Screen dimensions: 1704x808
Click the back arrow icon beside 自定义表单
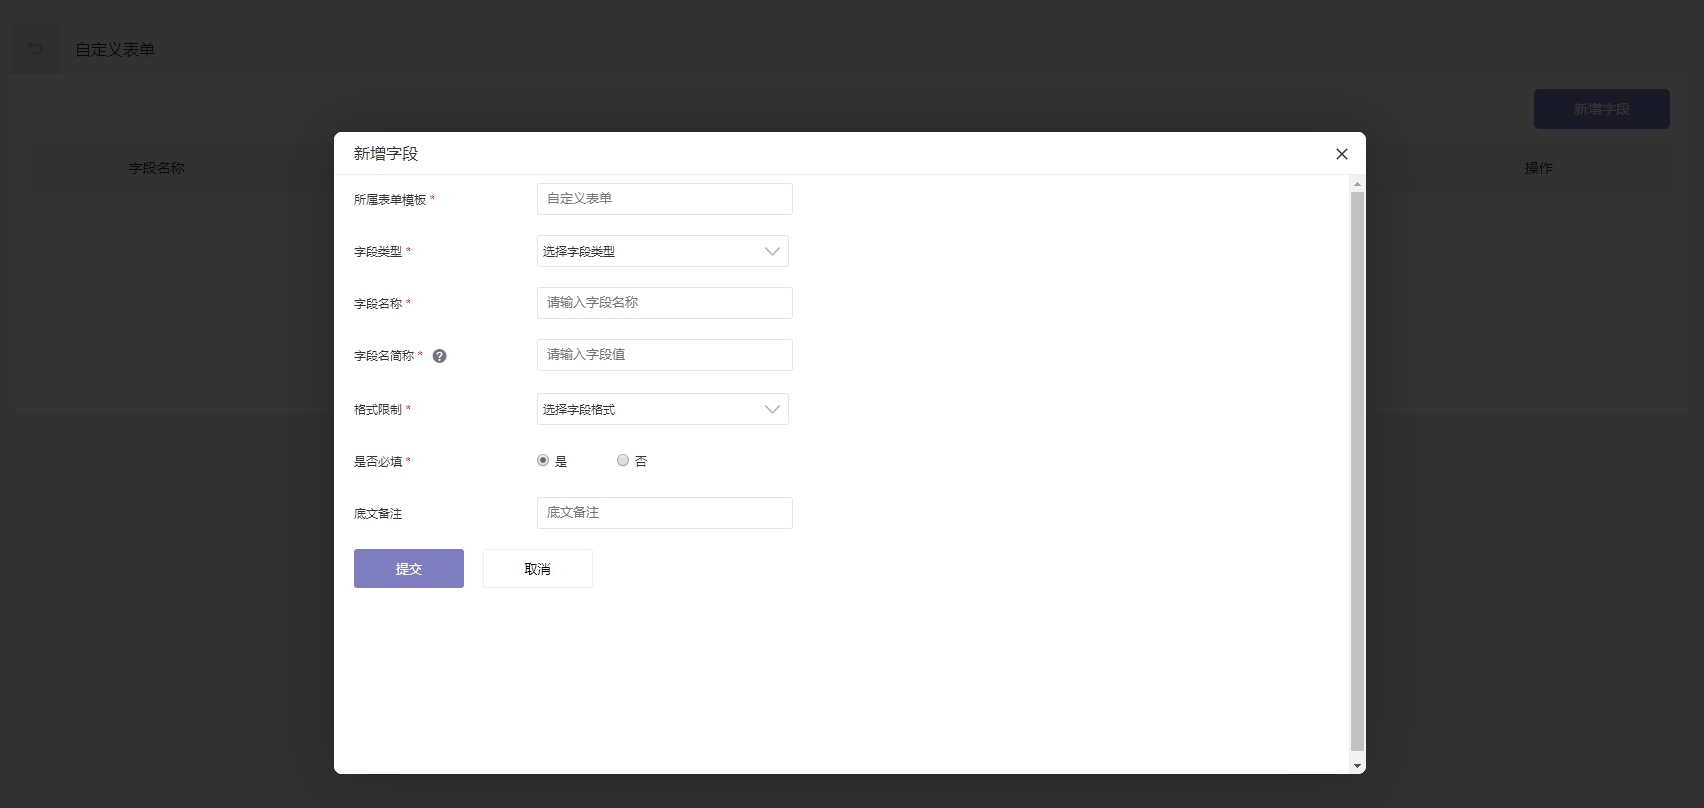(35, 49)
